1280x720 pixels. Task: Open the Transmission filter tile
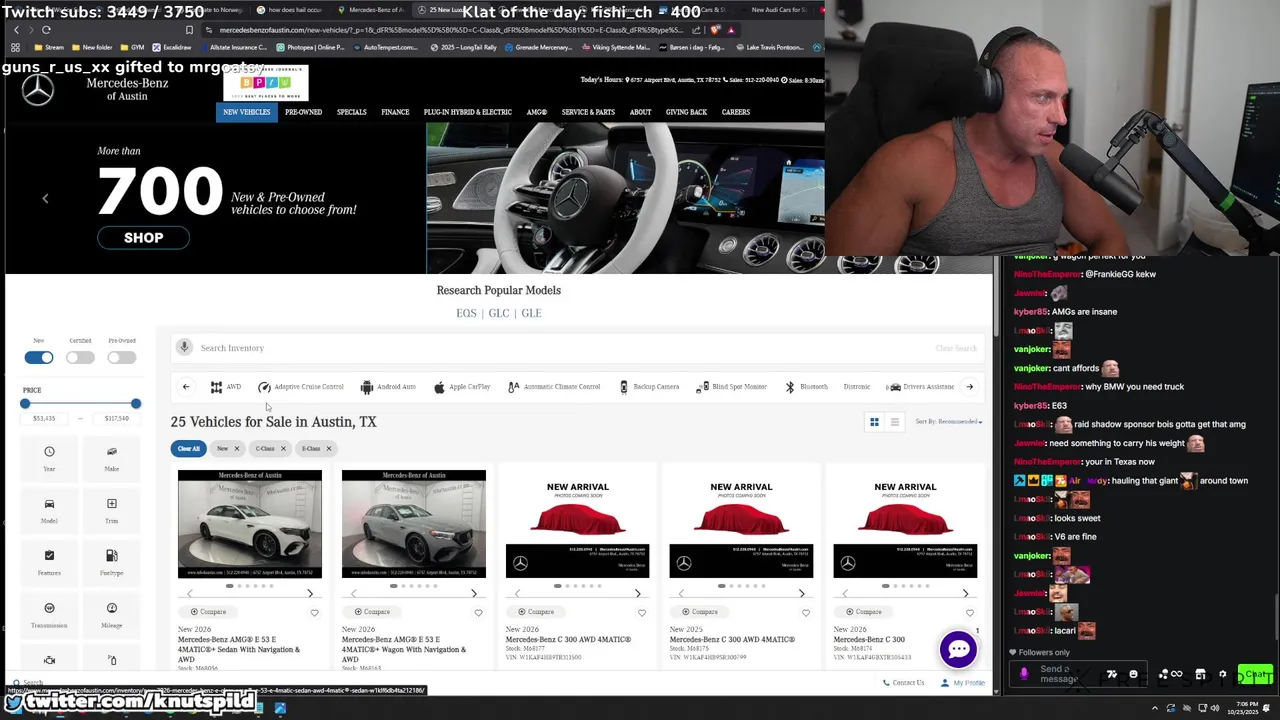49,614
